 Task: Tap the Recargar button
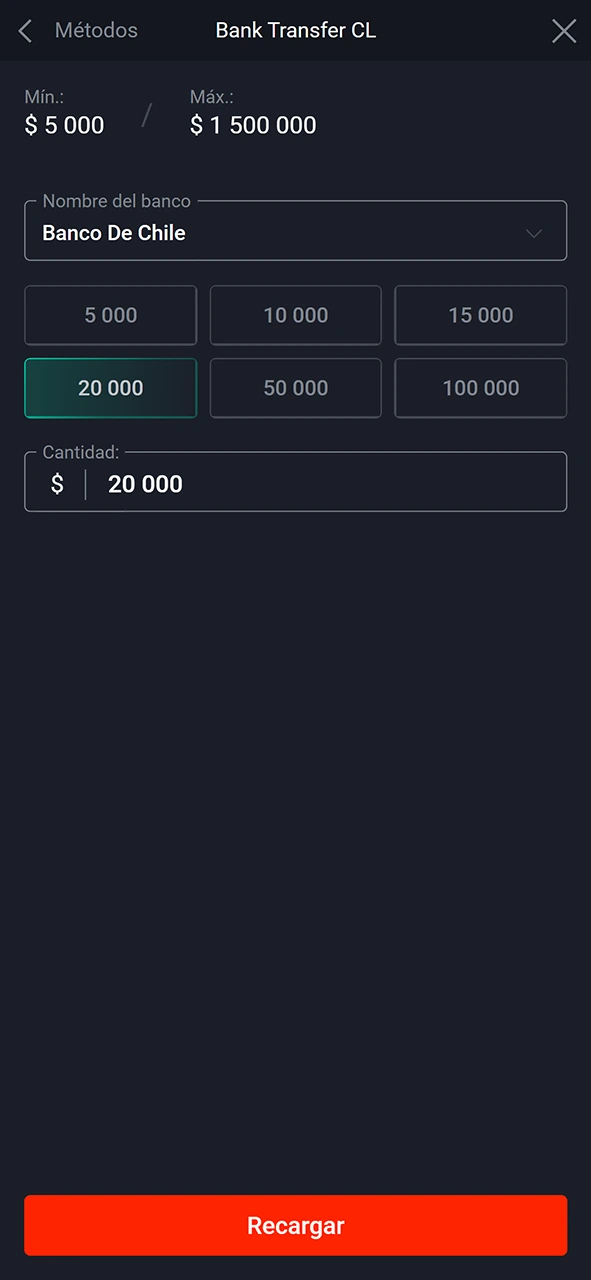295,1225
